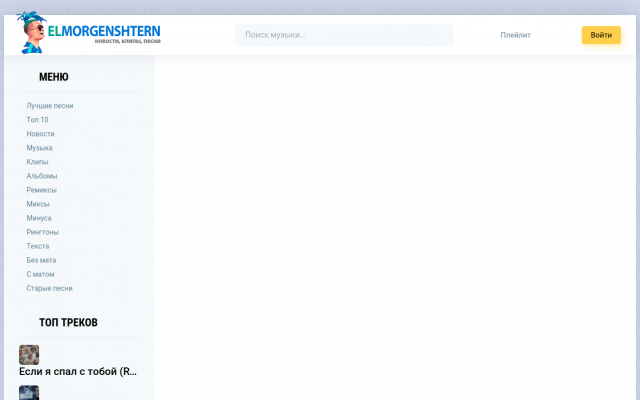640x400 pixels.
Task: Click the yellow Войти login button
Action: (x=601, y=35)
